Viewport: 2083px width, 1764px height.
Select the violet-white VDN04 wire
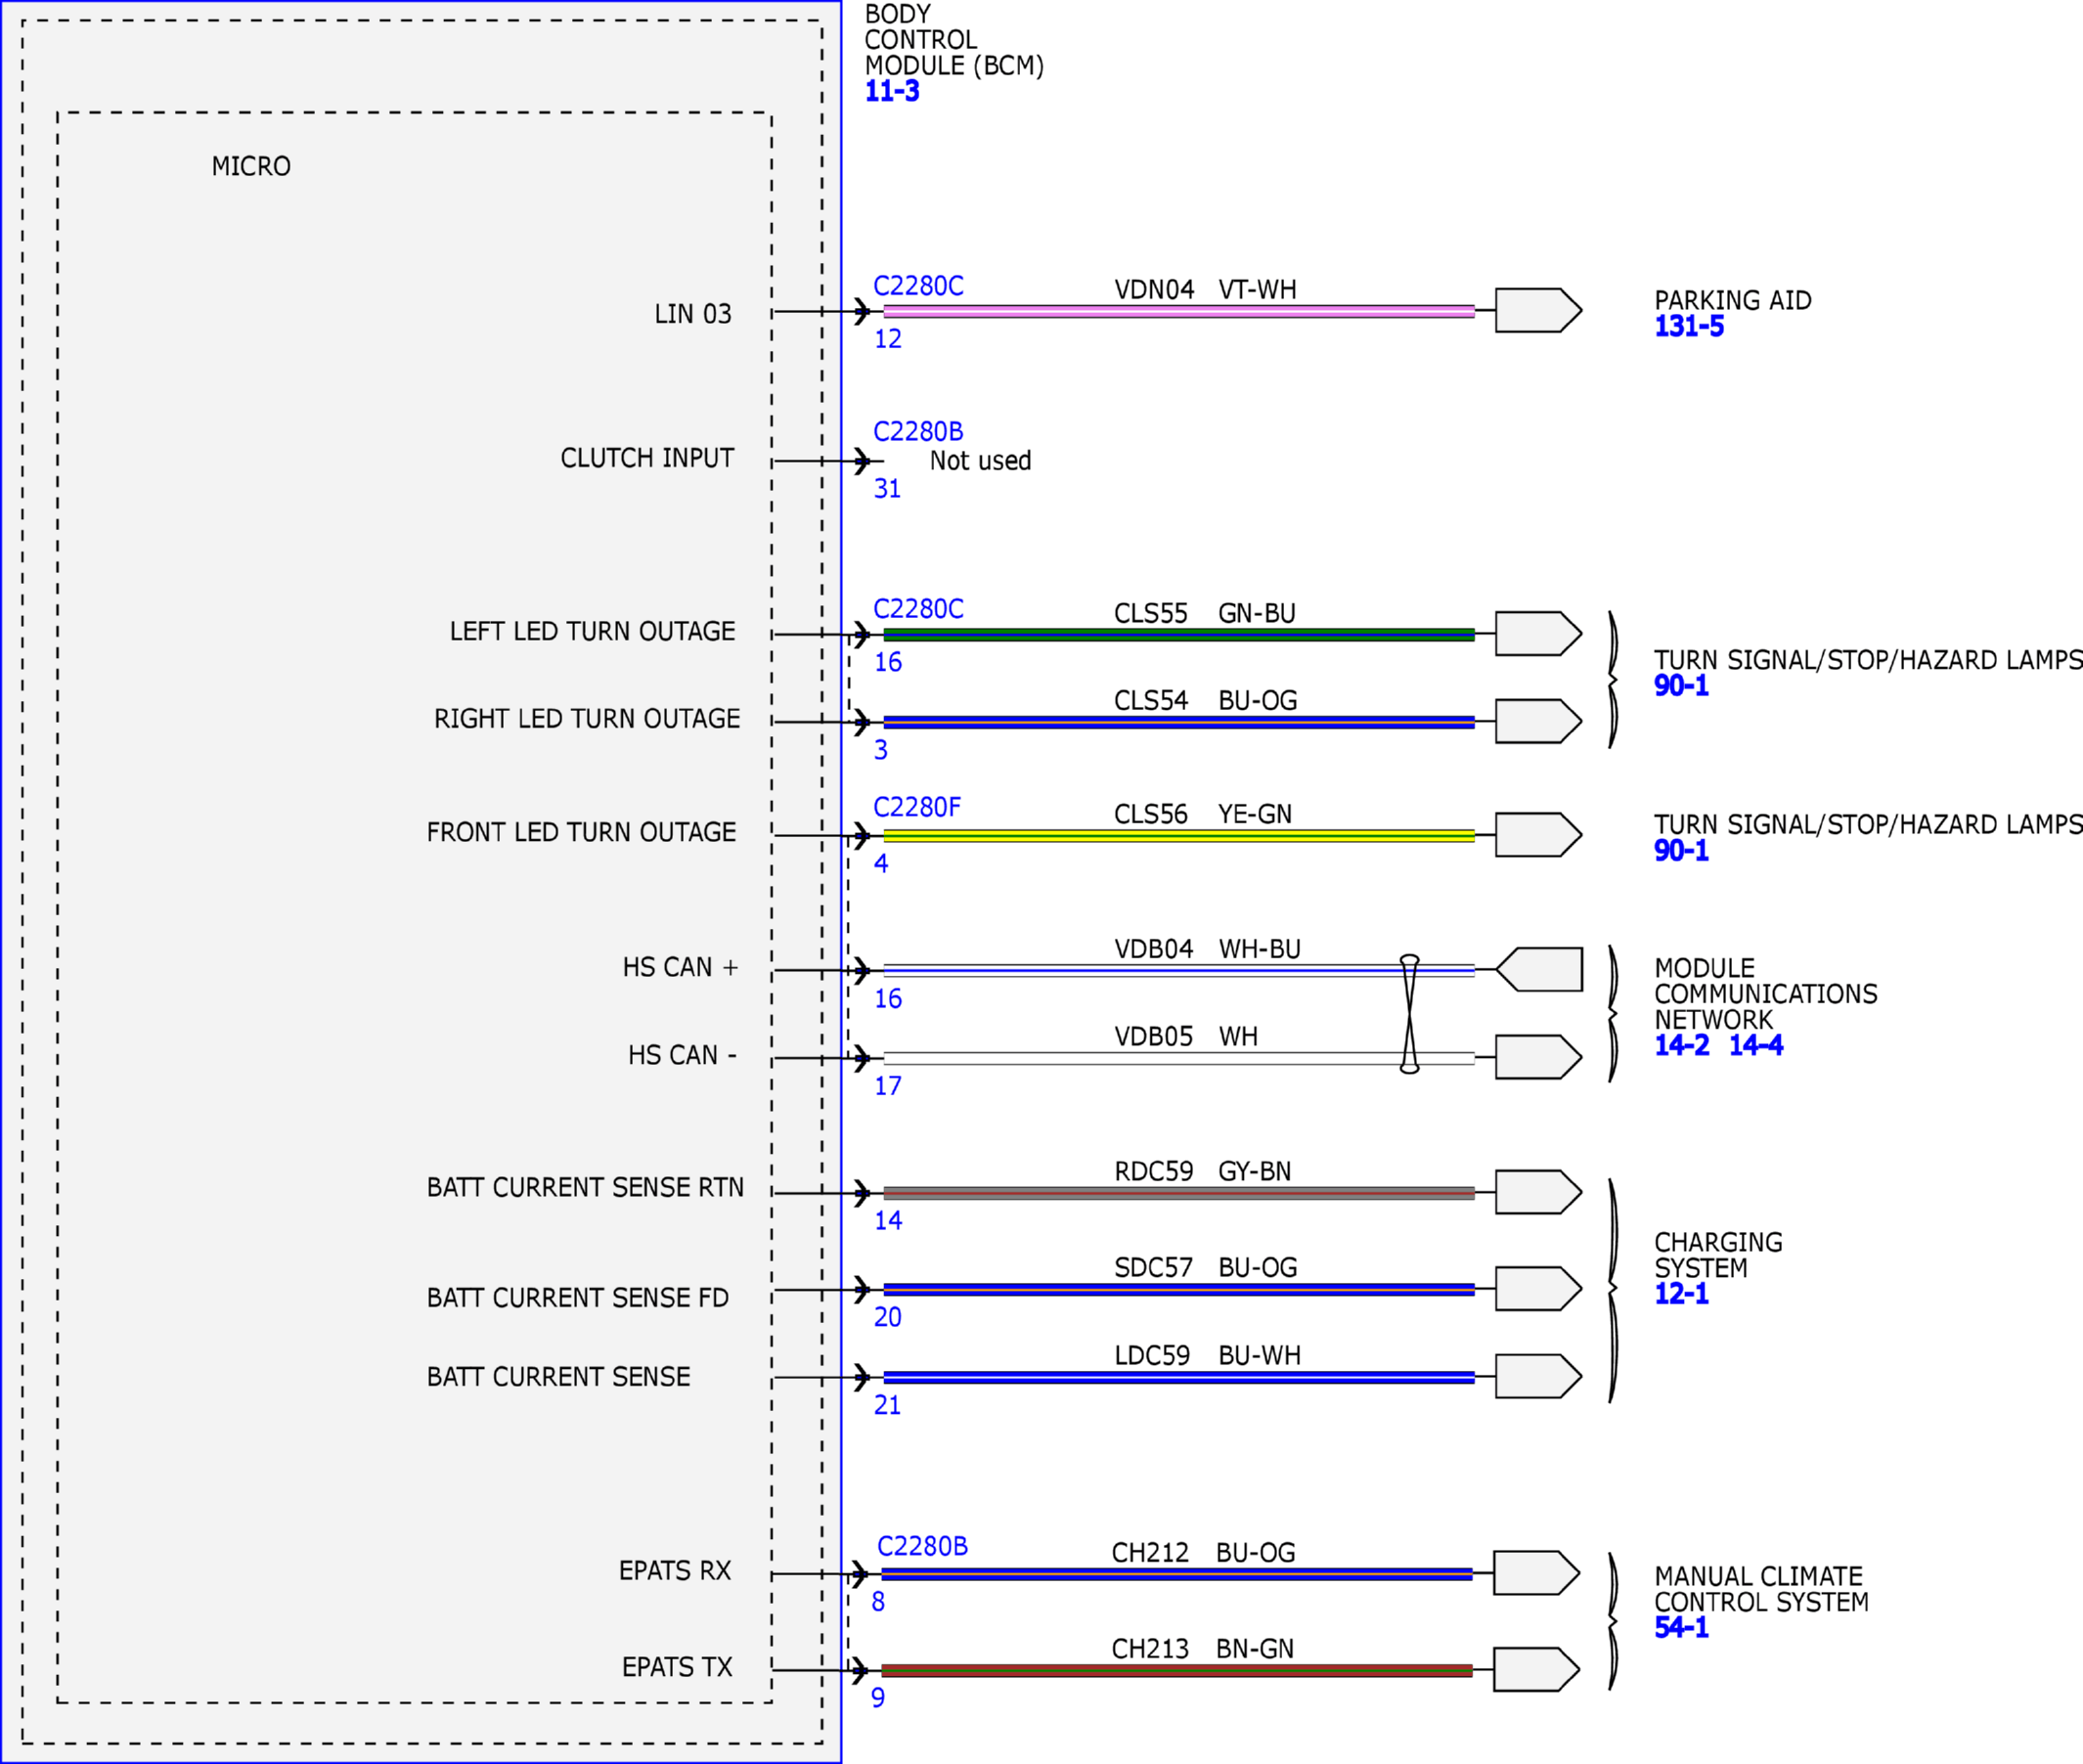[1179, 311]
